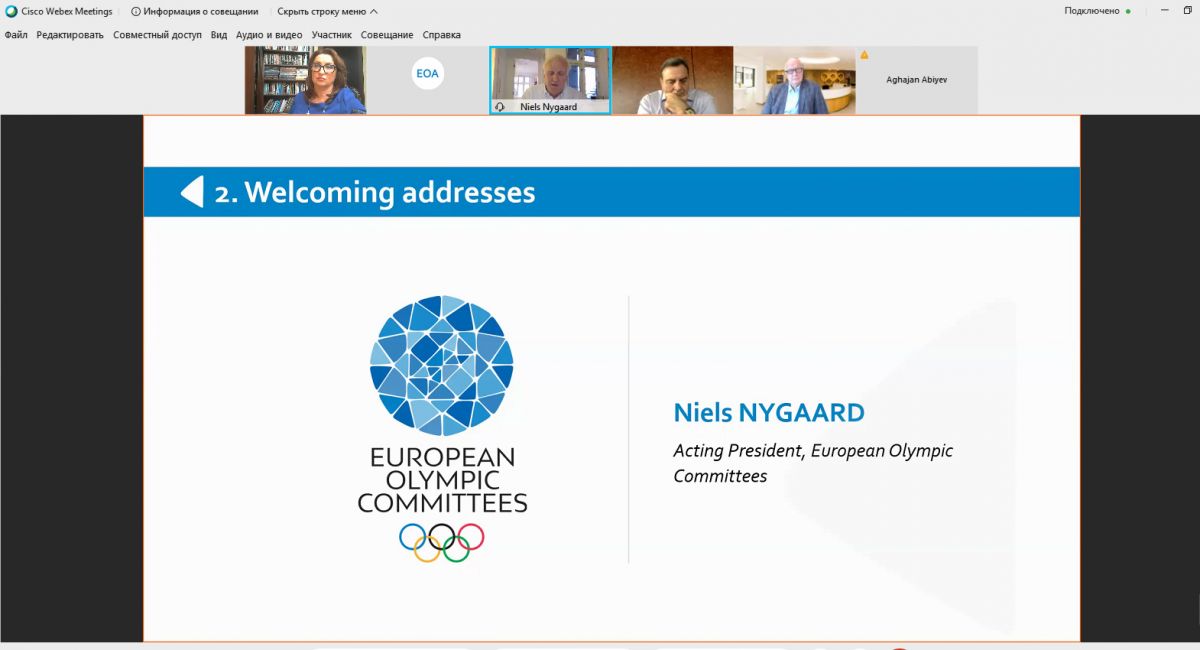Viewport: 1200px width, 650px height.
Task: Click Информация о совещании button
Action: pyautogui.click(x=200, y=11)
